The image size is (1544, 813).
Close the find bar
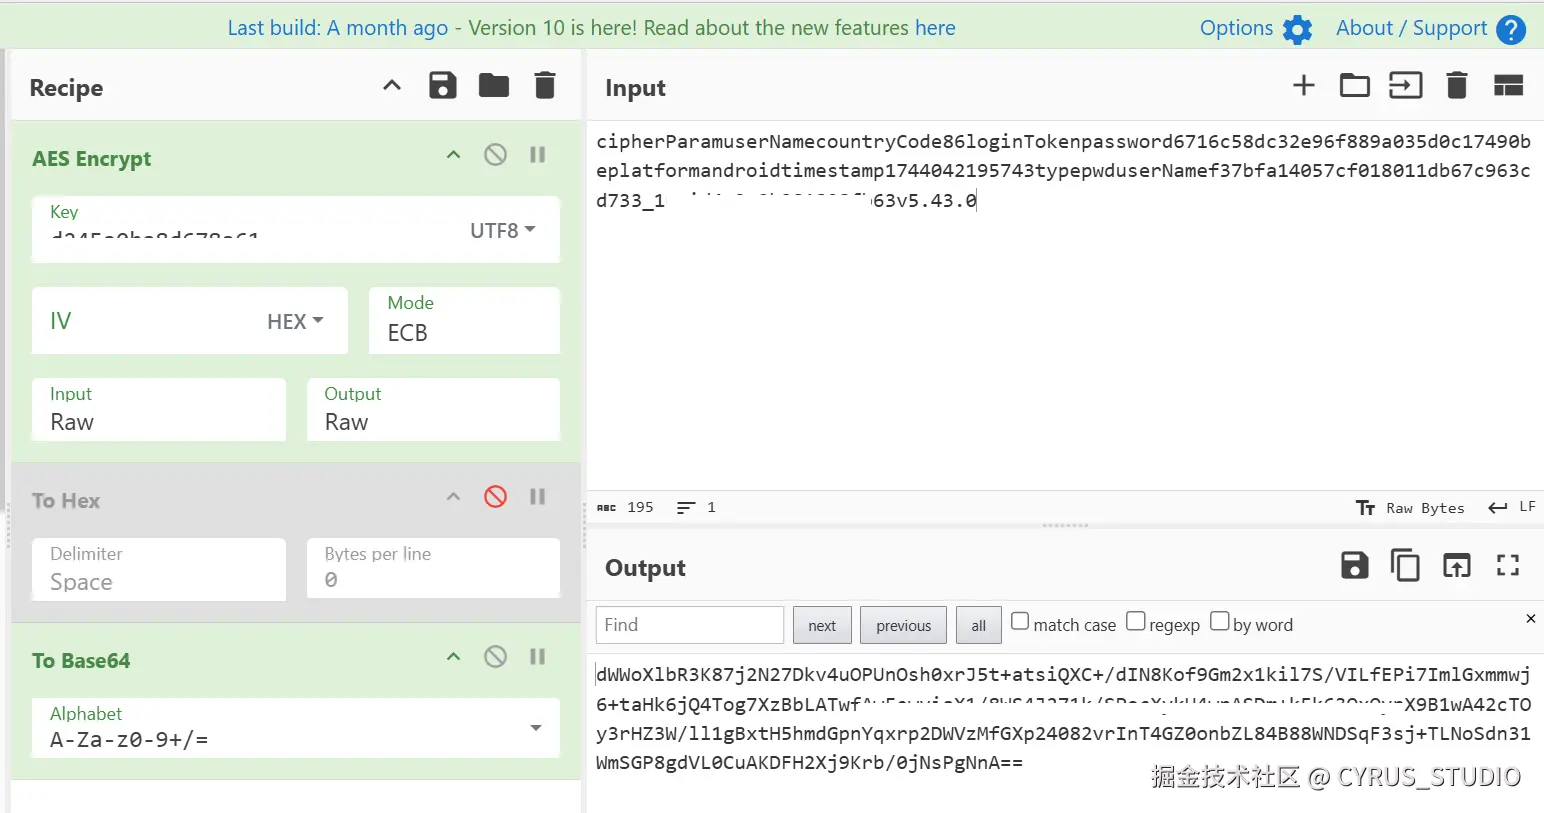[x=1531, y=619]
